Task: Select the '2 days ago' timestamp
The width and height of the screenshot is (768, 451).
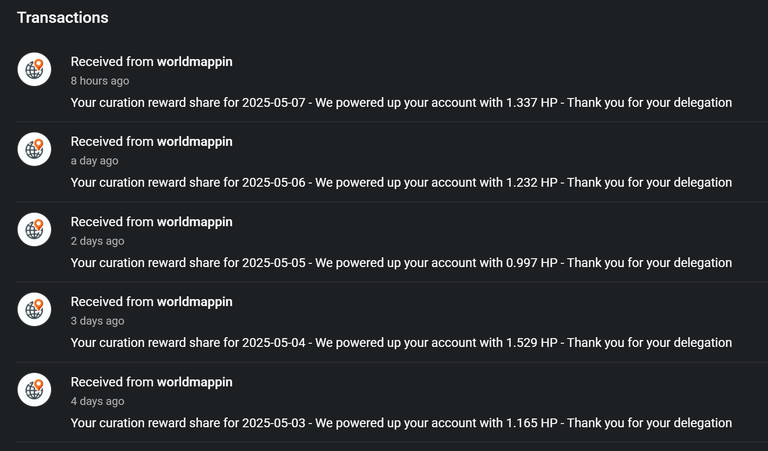Action: (97, 241)
